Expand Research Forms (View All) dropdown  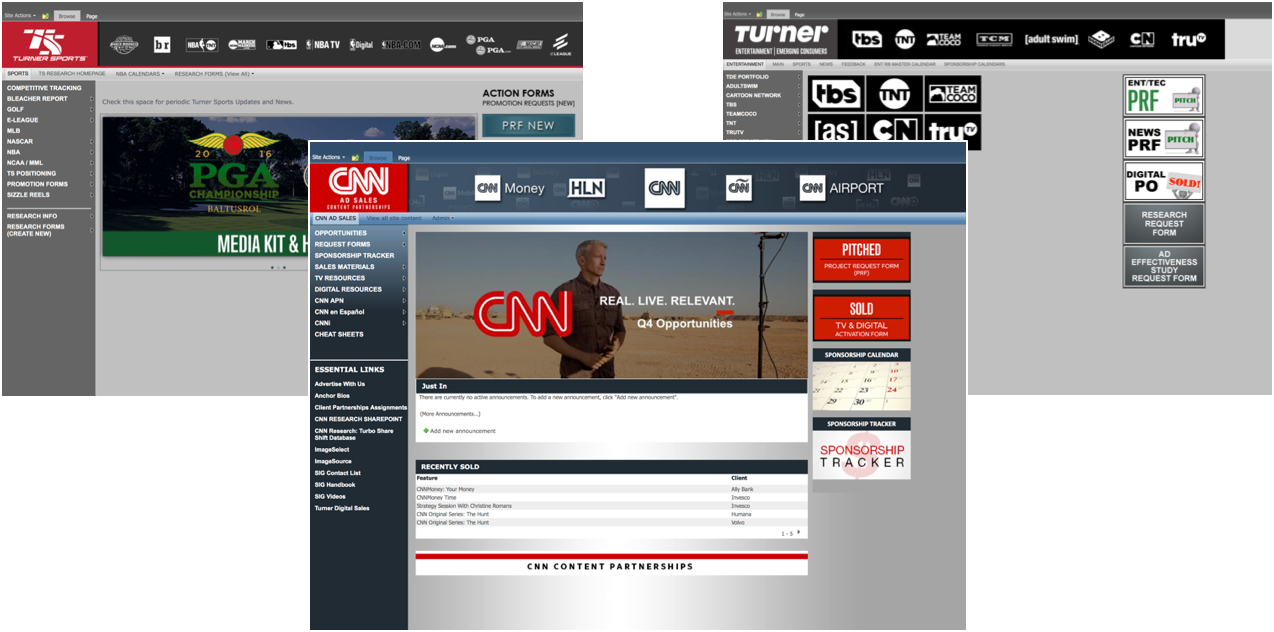pos(214,73)
